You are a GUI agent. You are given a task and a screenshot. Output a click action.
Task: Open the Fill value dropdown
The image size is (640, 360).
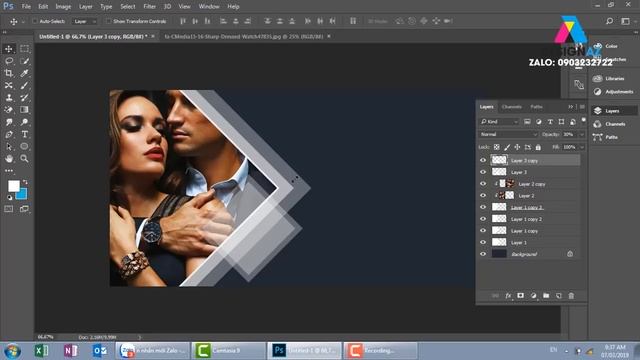click(582, 147)
